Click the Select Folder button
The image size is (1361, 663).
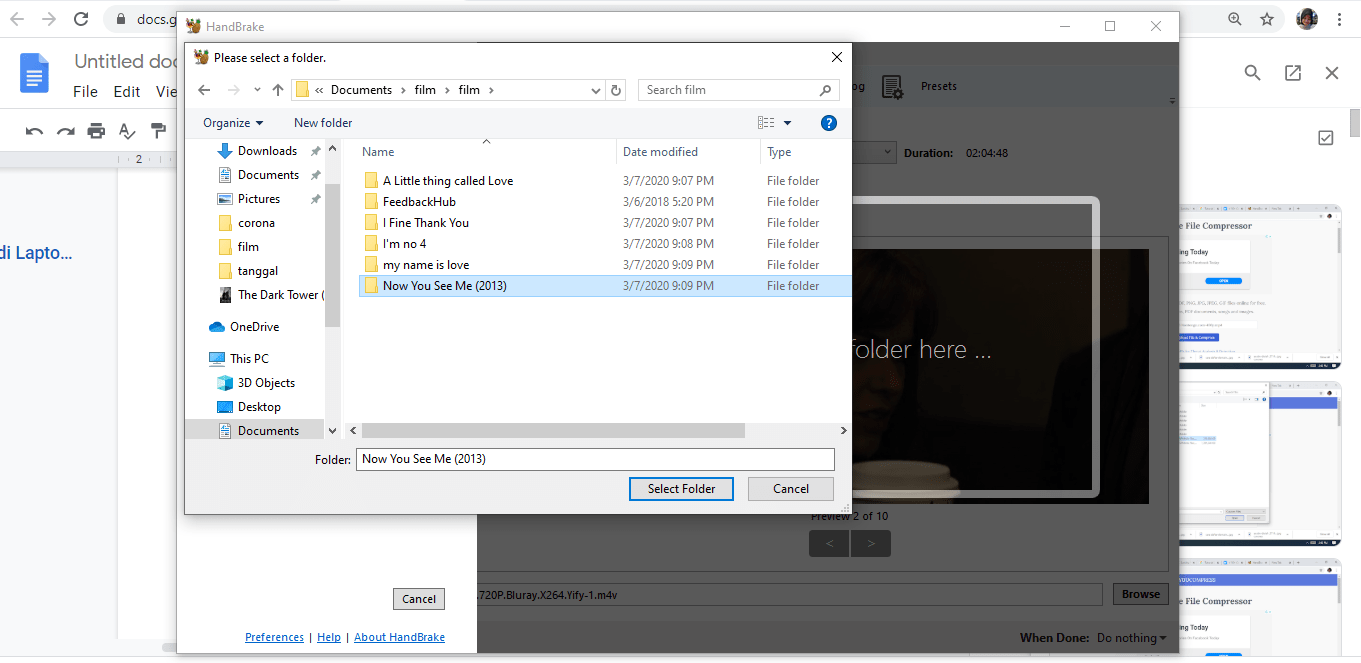pos(681,489)
